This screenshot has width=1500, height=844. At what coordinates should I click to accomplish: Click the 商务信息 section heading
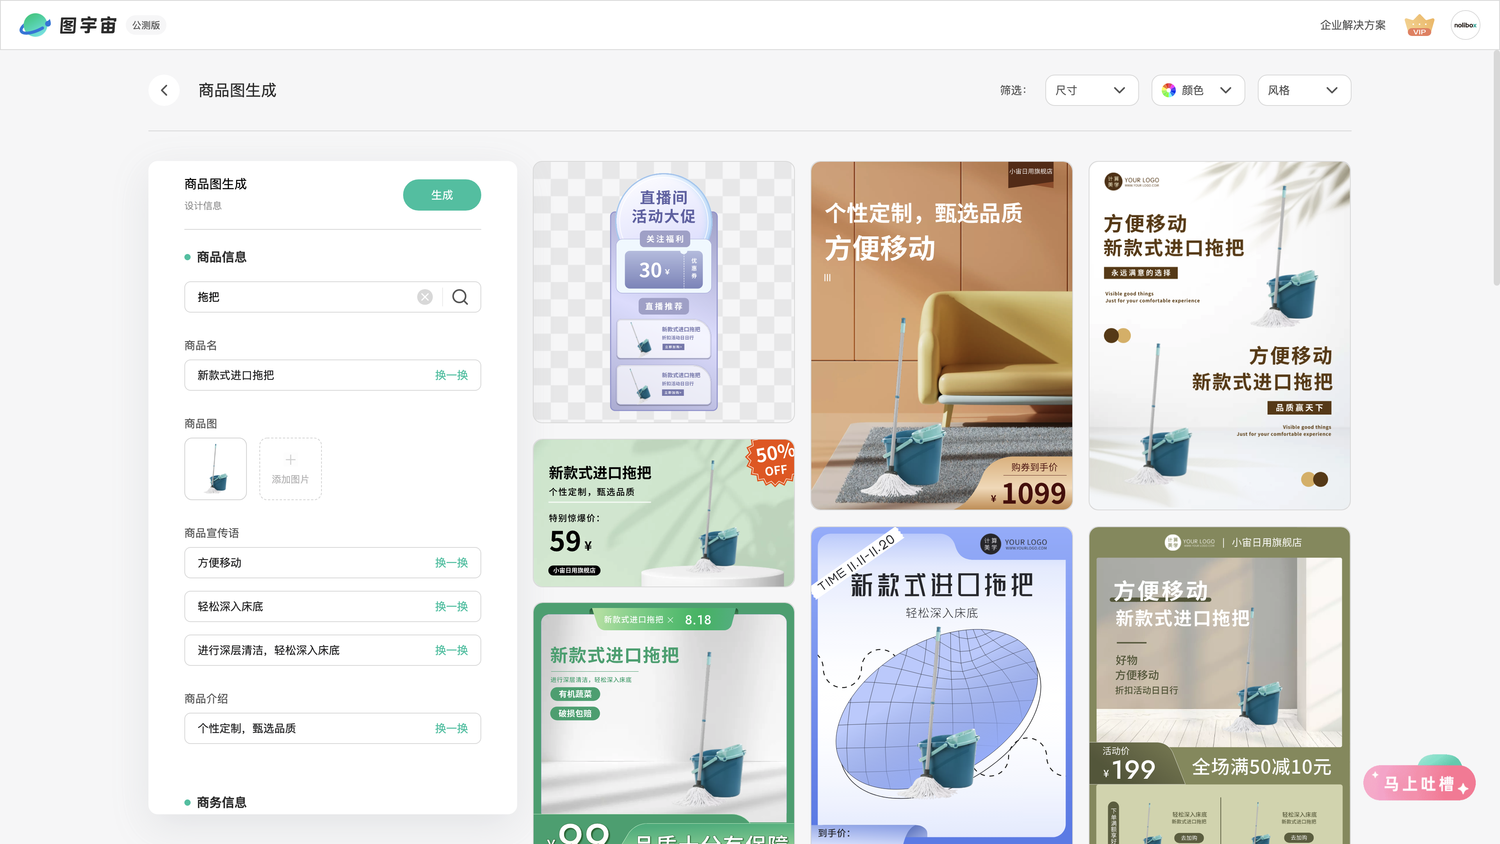click(x=221, y=802)
